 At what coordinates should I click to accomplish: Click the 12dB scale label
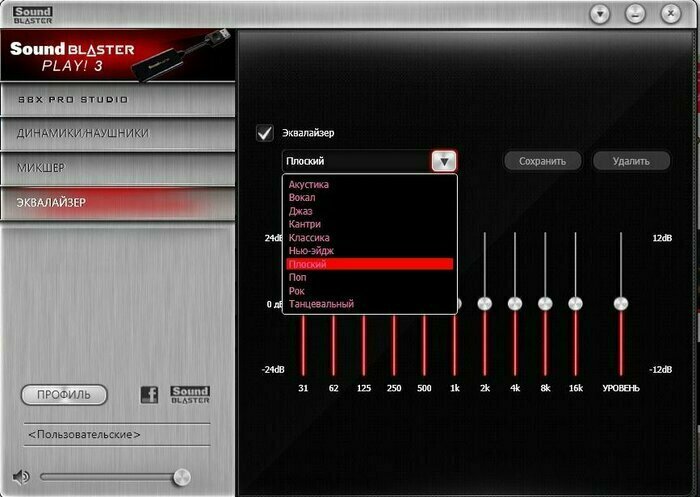pos(662,238)
